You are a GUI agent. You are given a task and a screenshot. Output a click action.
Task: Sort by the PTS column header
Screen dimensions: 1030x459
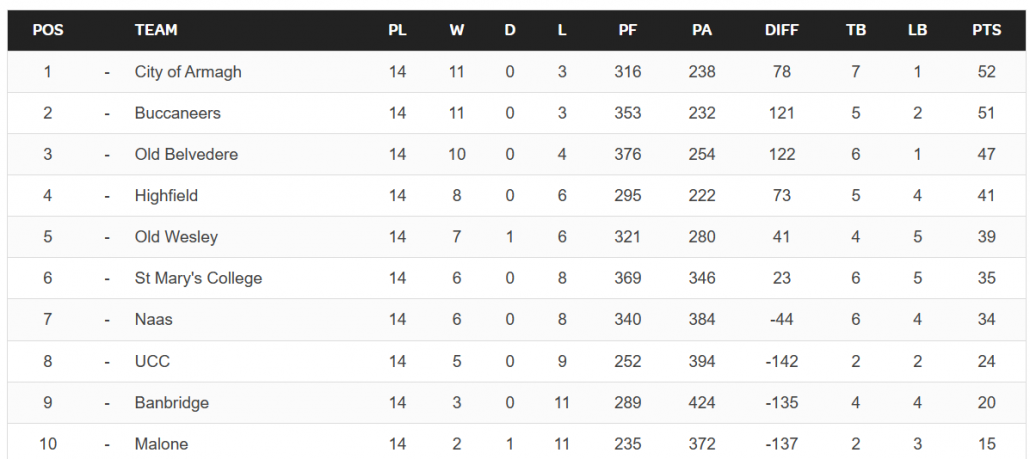click(x=987, y=30)
